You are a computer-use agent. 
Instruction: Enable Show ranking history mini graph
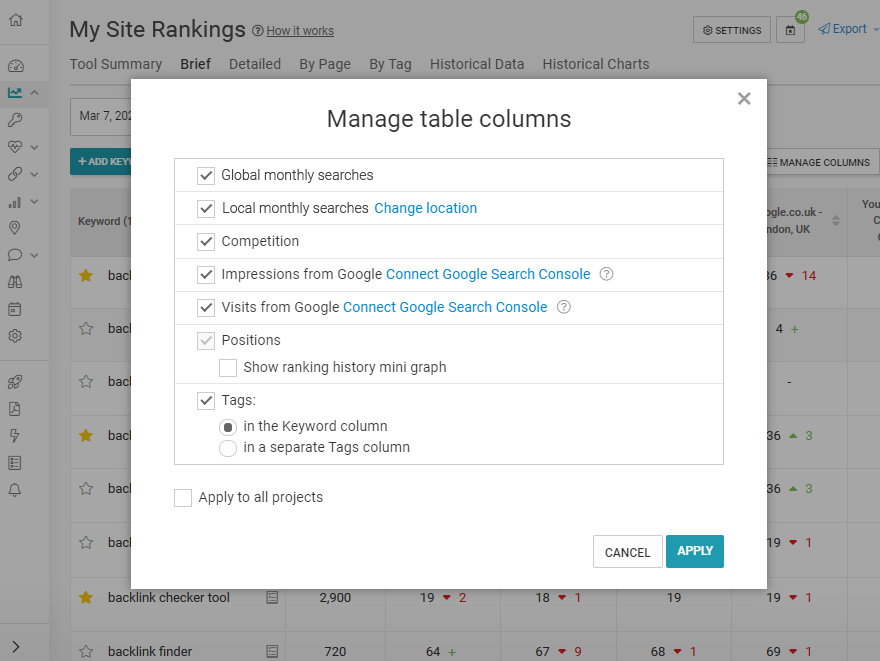(x=228, y=368)
